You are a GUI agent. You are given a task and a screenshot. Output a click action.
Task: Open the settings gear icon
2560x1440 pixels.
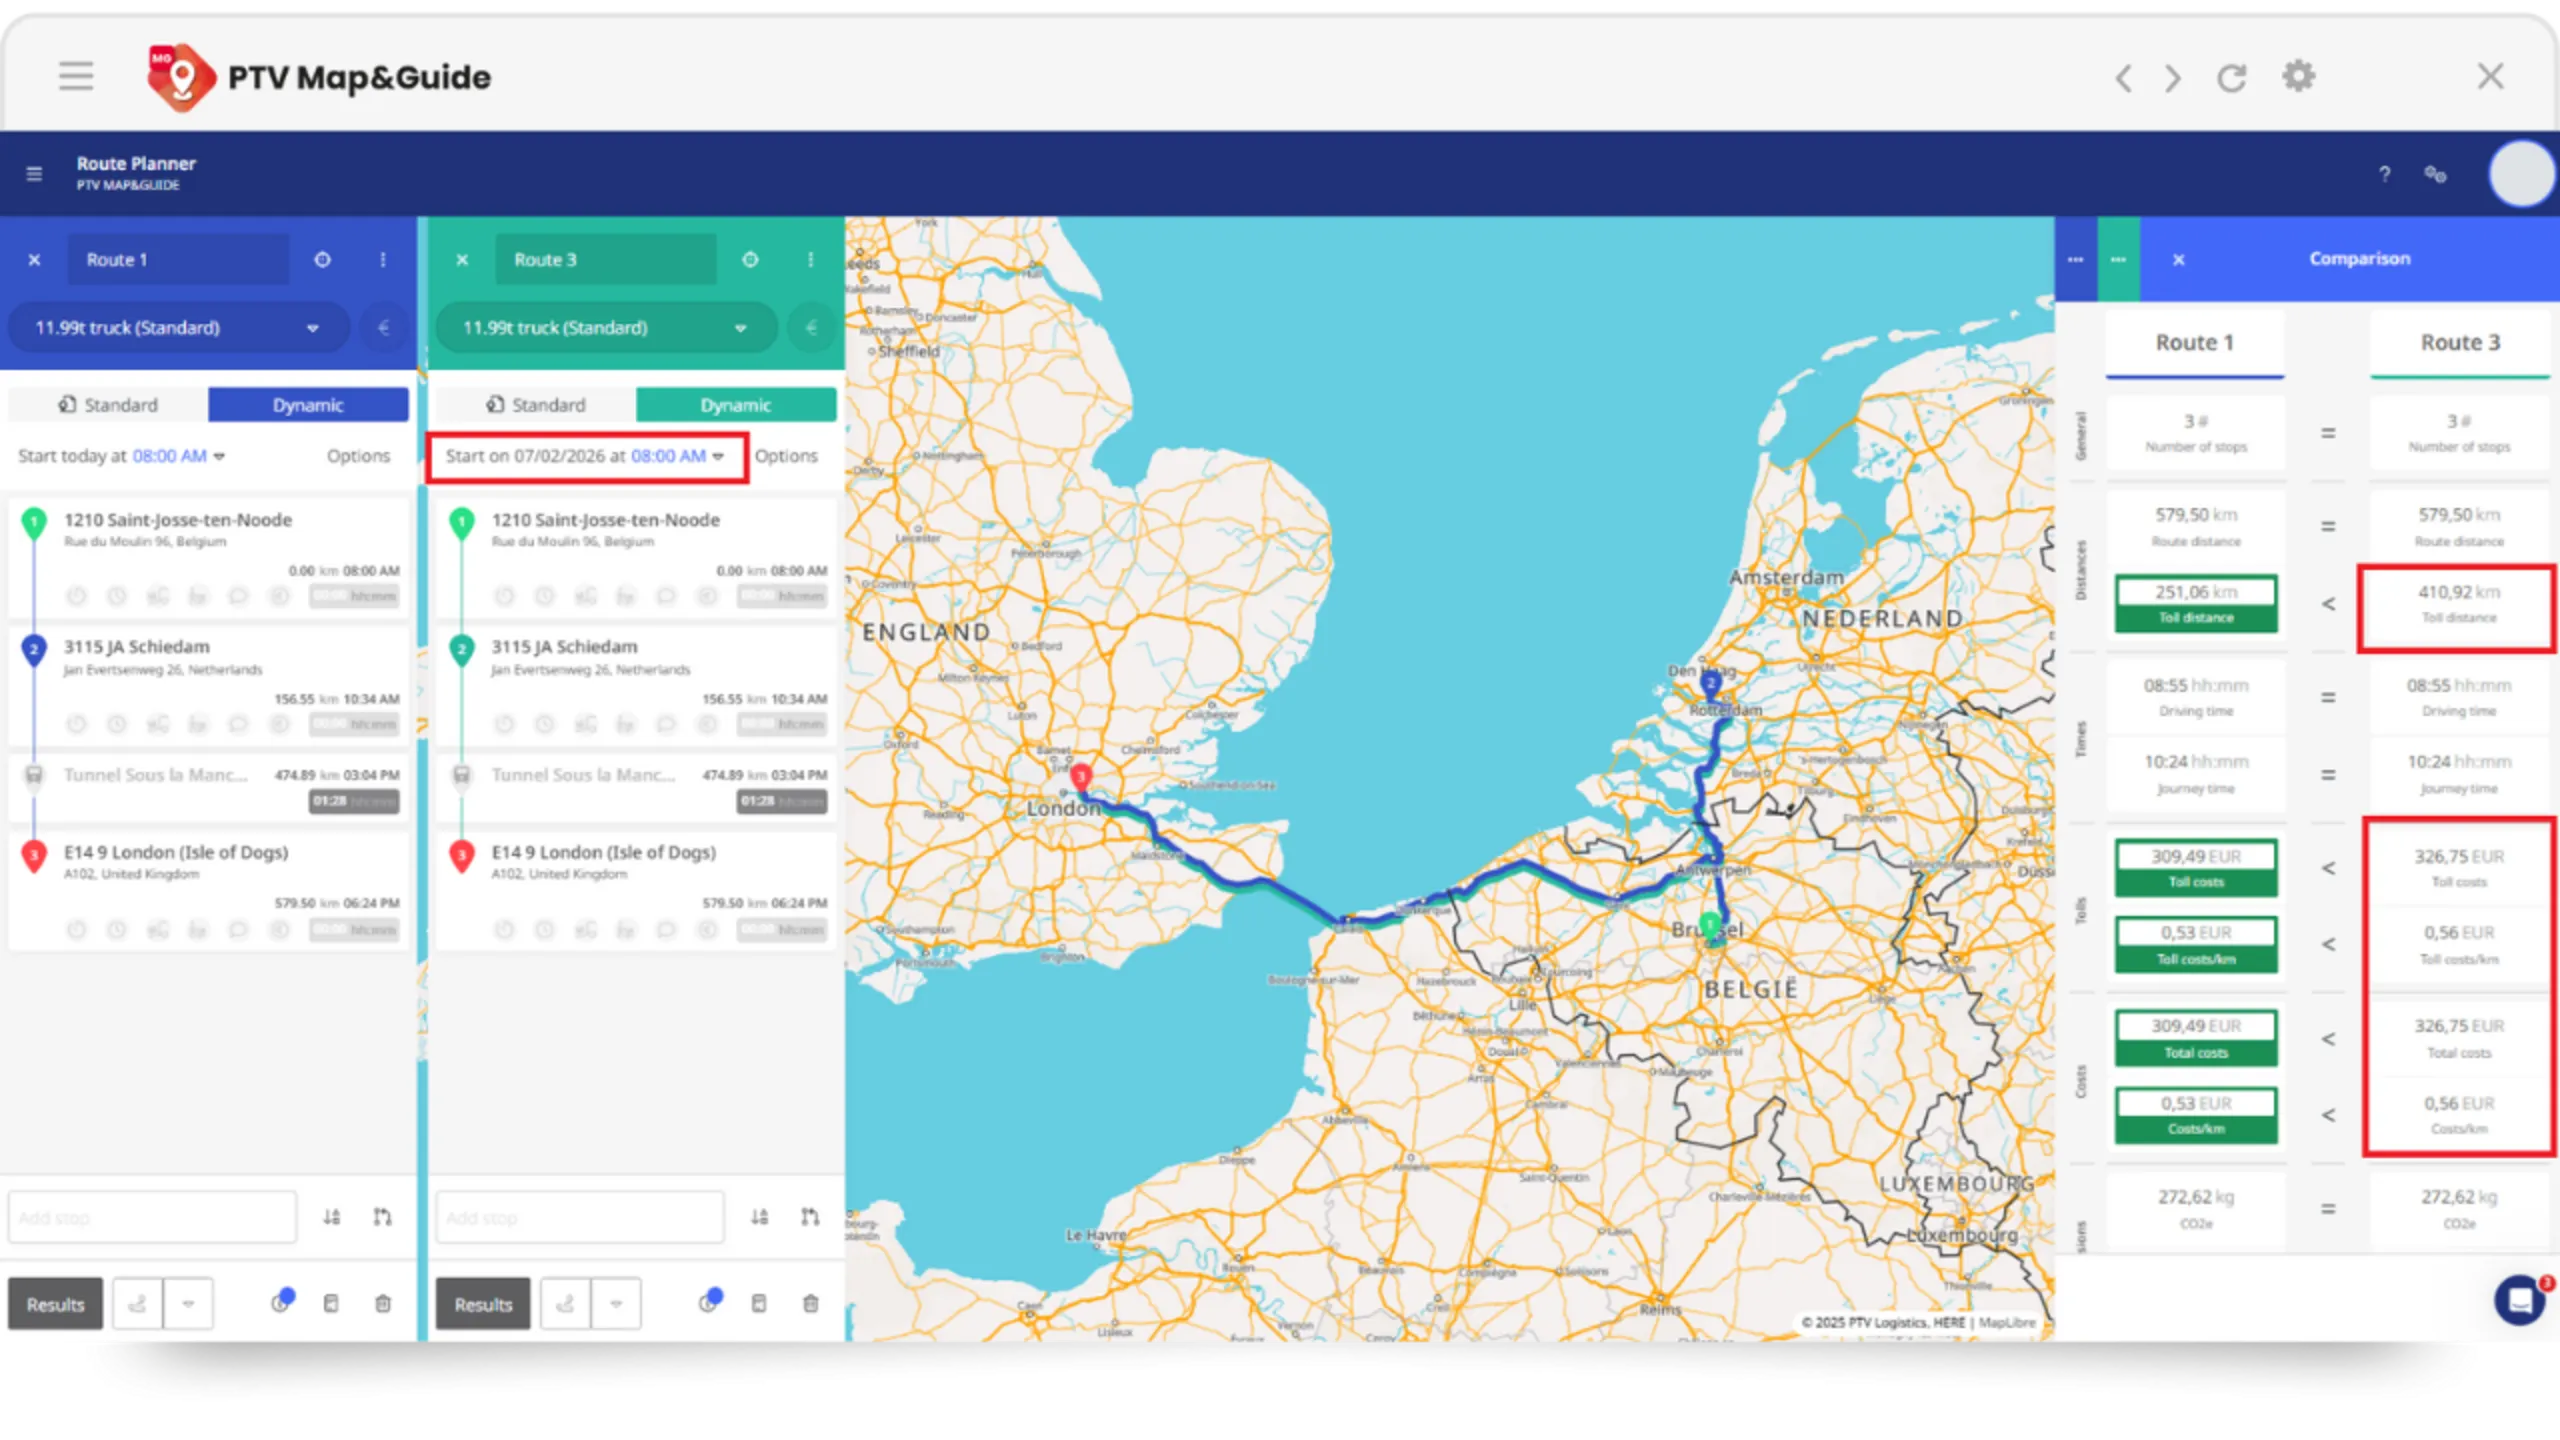pos(2298,76)
